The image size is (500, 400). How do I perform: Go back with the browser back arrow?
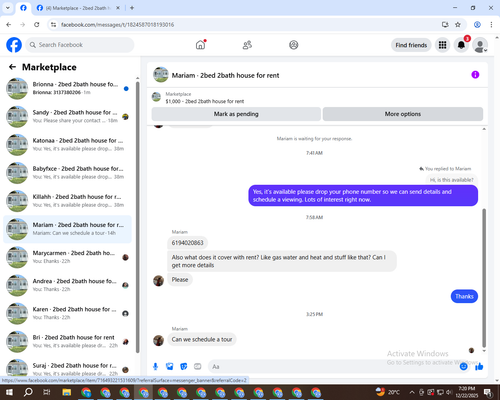9,24
